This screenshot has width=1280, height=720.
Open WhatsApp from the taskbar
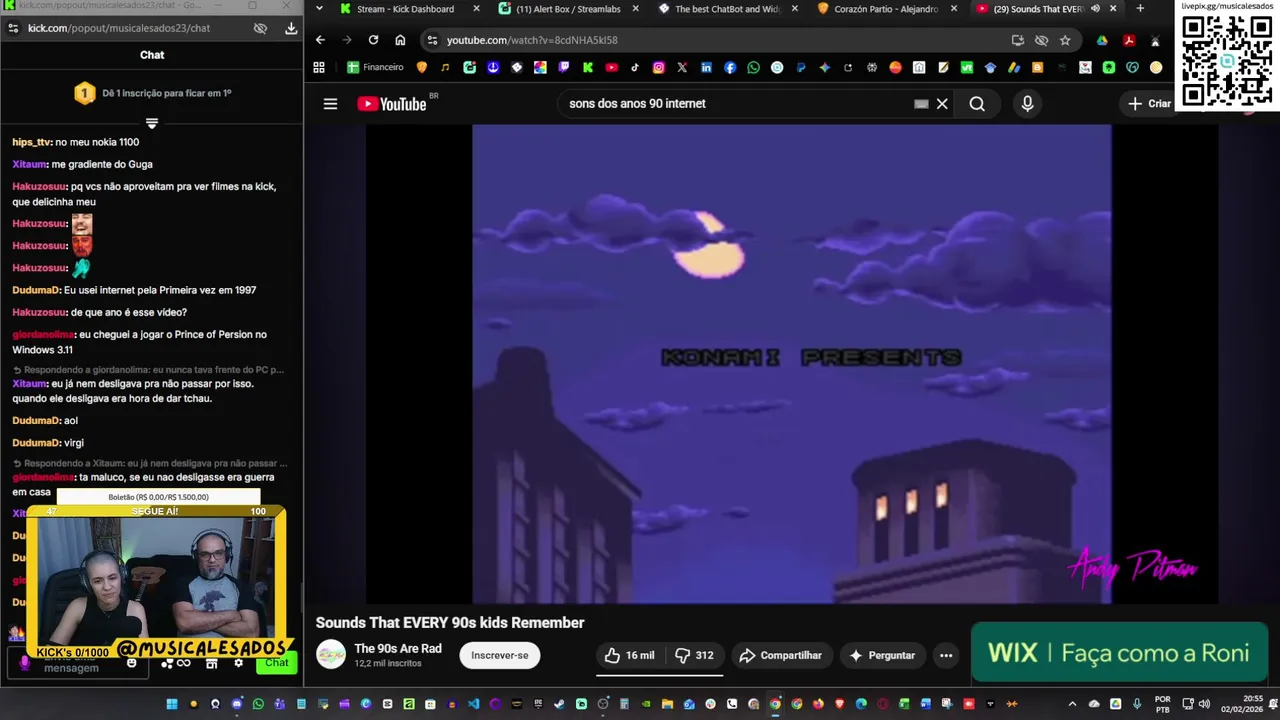[x=258, y=704]
